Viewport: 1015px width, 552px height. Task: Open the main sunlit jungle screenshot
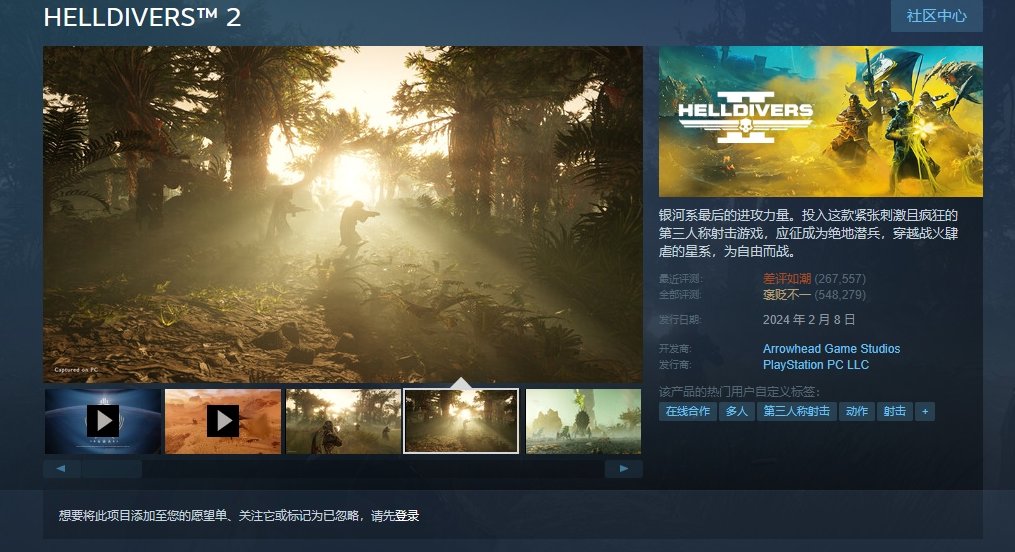click(343, 214)
